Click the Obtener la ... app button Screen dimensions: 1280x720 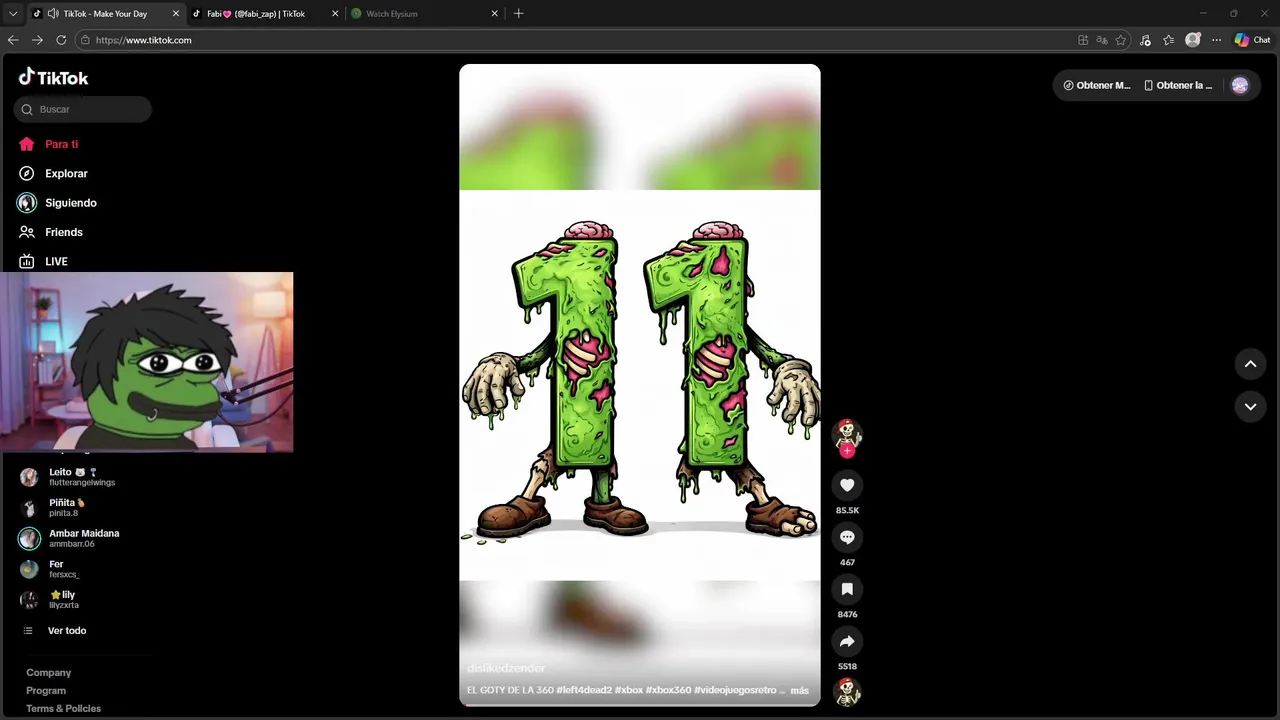pos(1178,85)
